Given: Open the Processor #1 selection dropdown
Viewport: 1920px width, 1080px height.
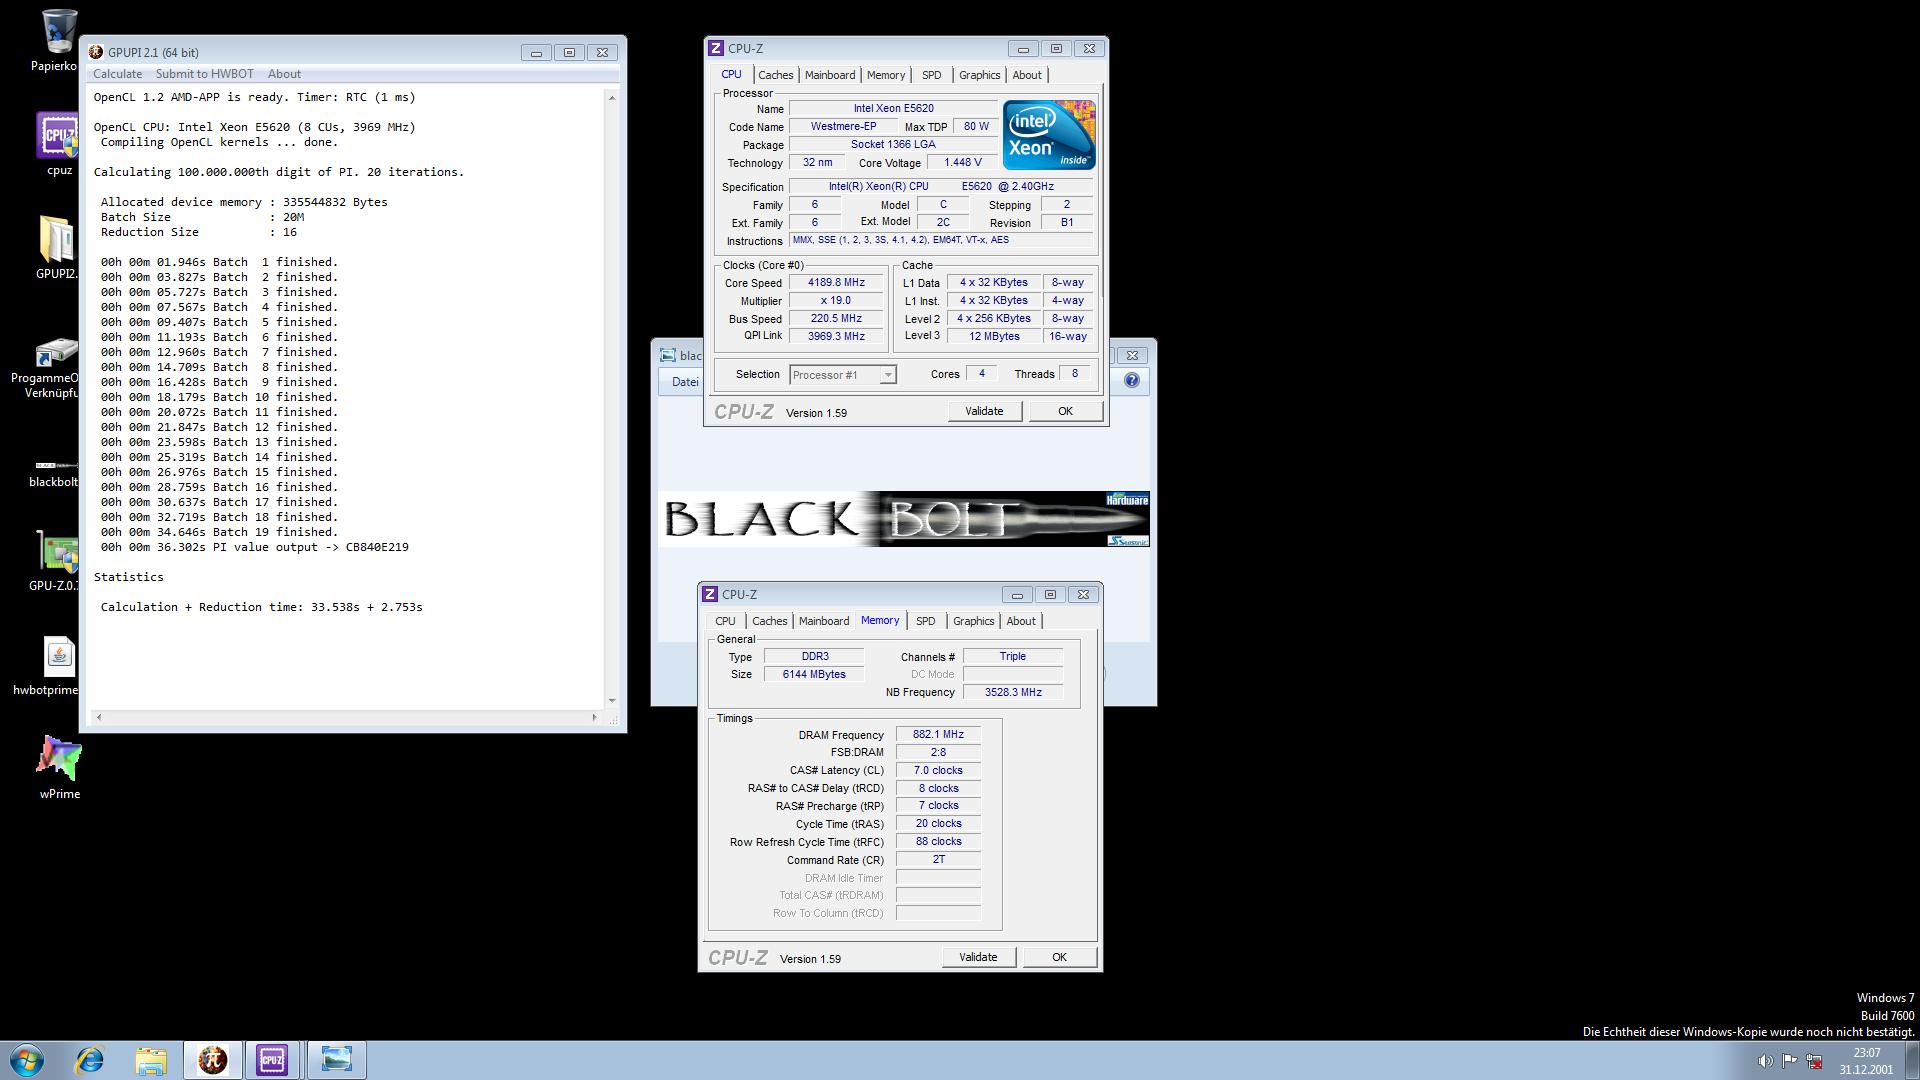Looking at the screenshot, I should [x=843, y=375].
